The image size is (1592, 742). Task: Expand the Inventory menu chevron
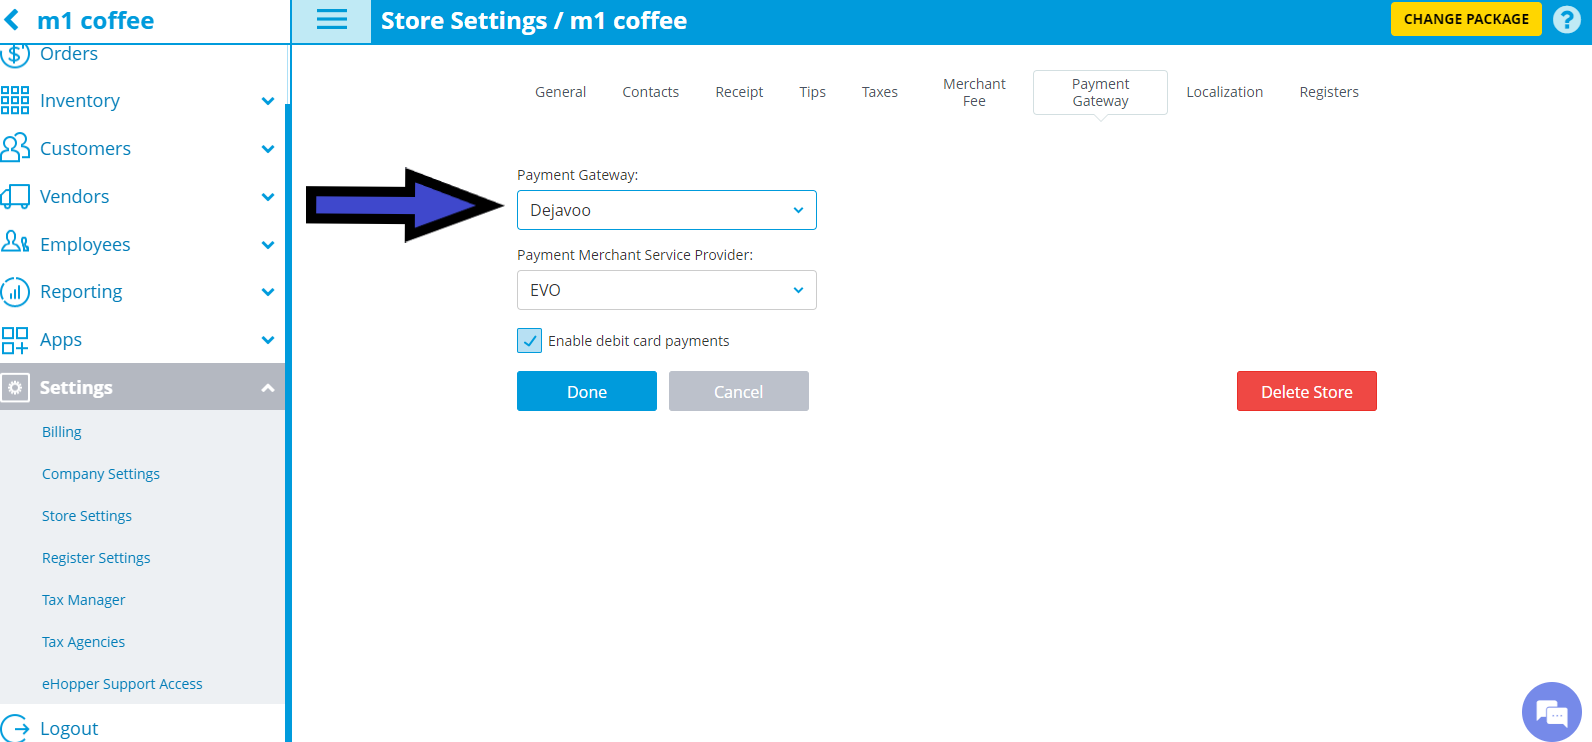coord(267,101)
